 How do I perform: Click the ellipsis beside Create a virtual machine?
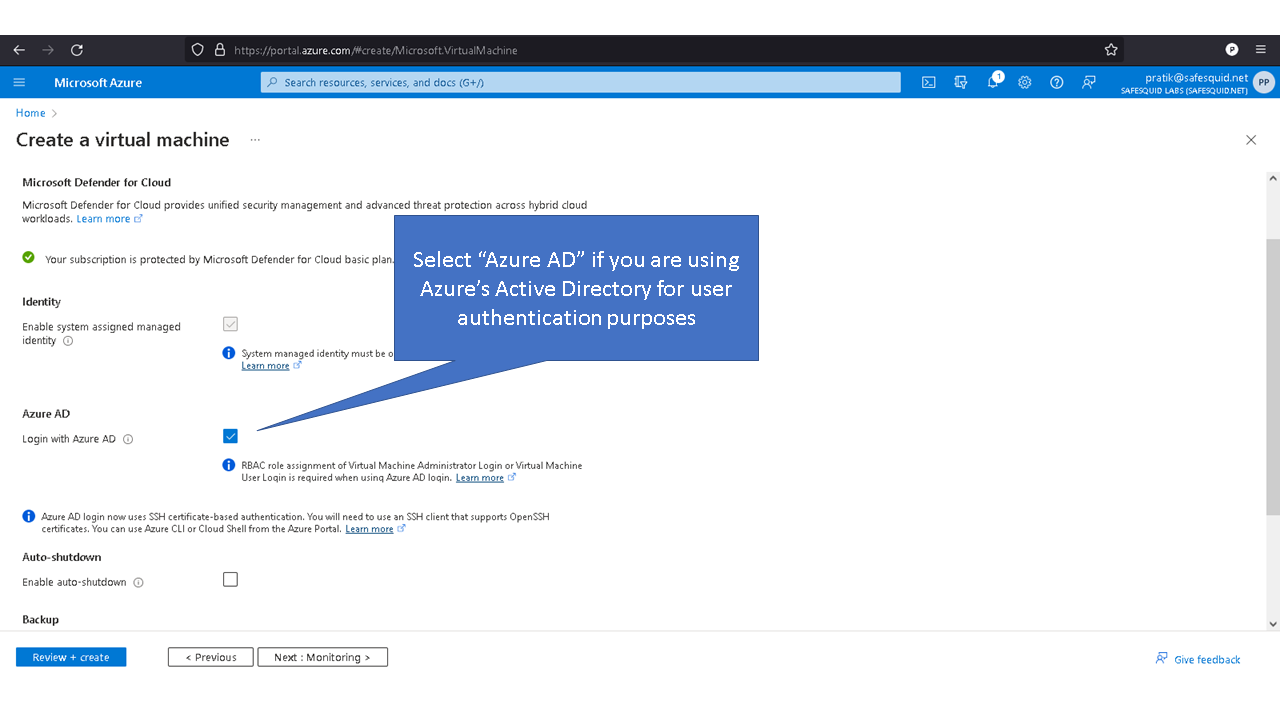point(255,140)
